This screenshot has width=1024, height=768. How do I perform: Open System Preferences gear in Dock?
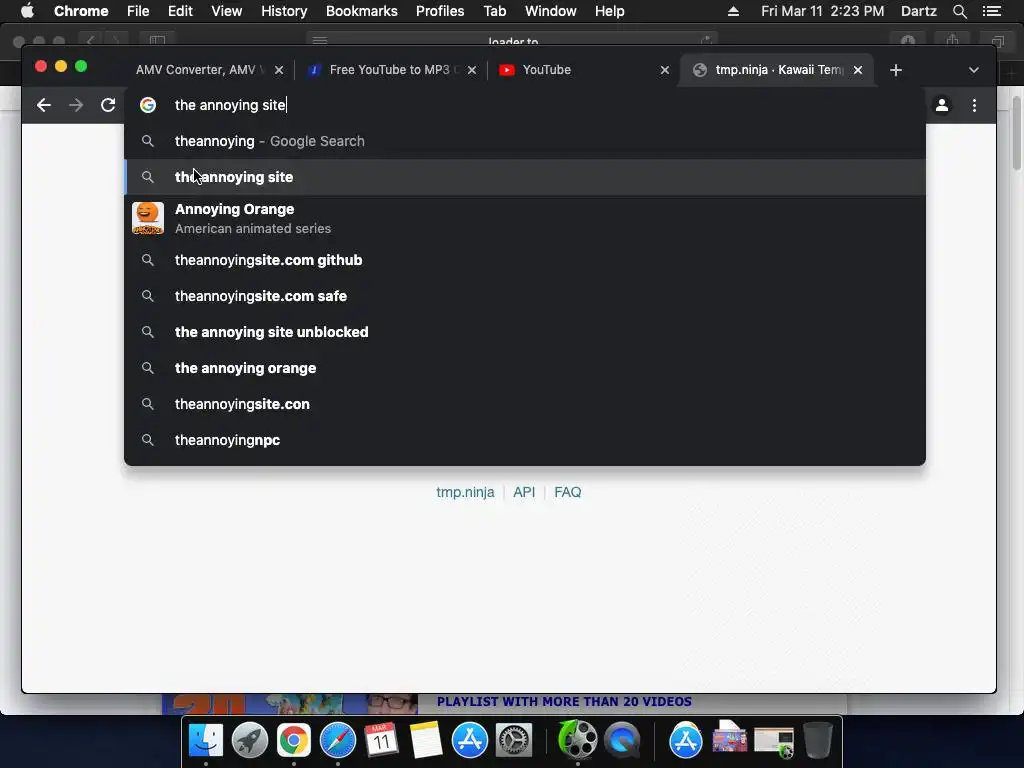tap(514, 740)
